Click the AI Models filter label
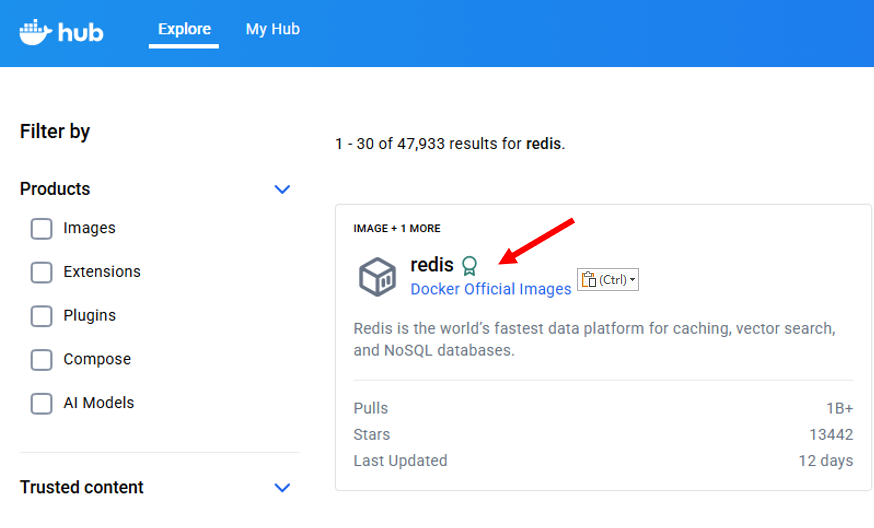 (99, 403)
